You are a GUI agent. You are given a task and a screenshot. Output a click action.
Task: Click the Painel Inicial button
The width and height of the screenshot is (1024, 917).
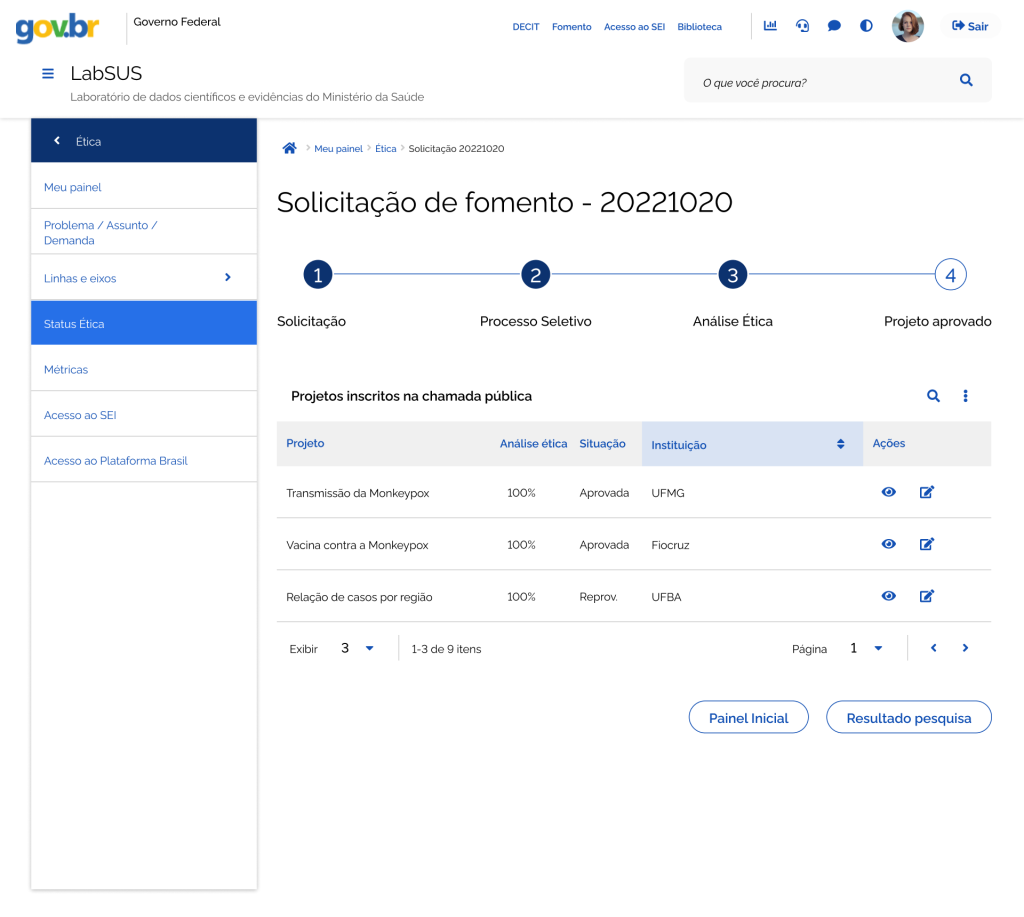coord(748,718)
